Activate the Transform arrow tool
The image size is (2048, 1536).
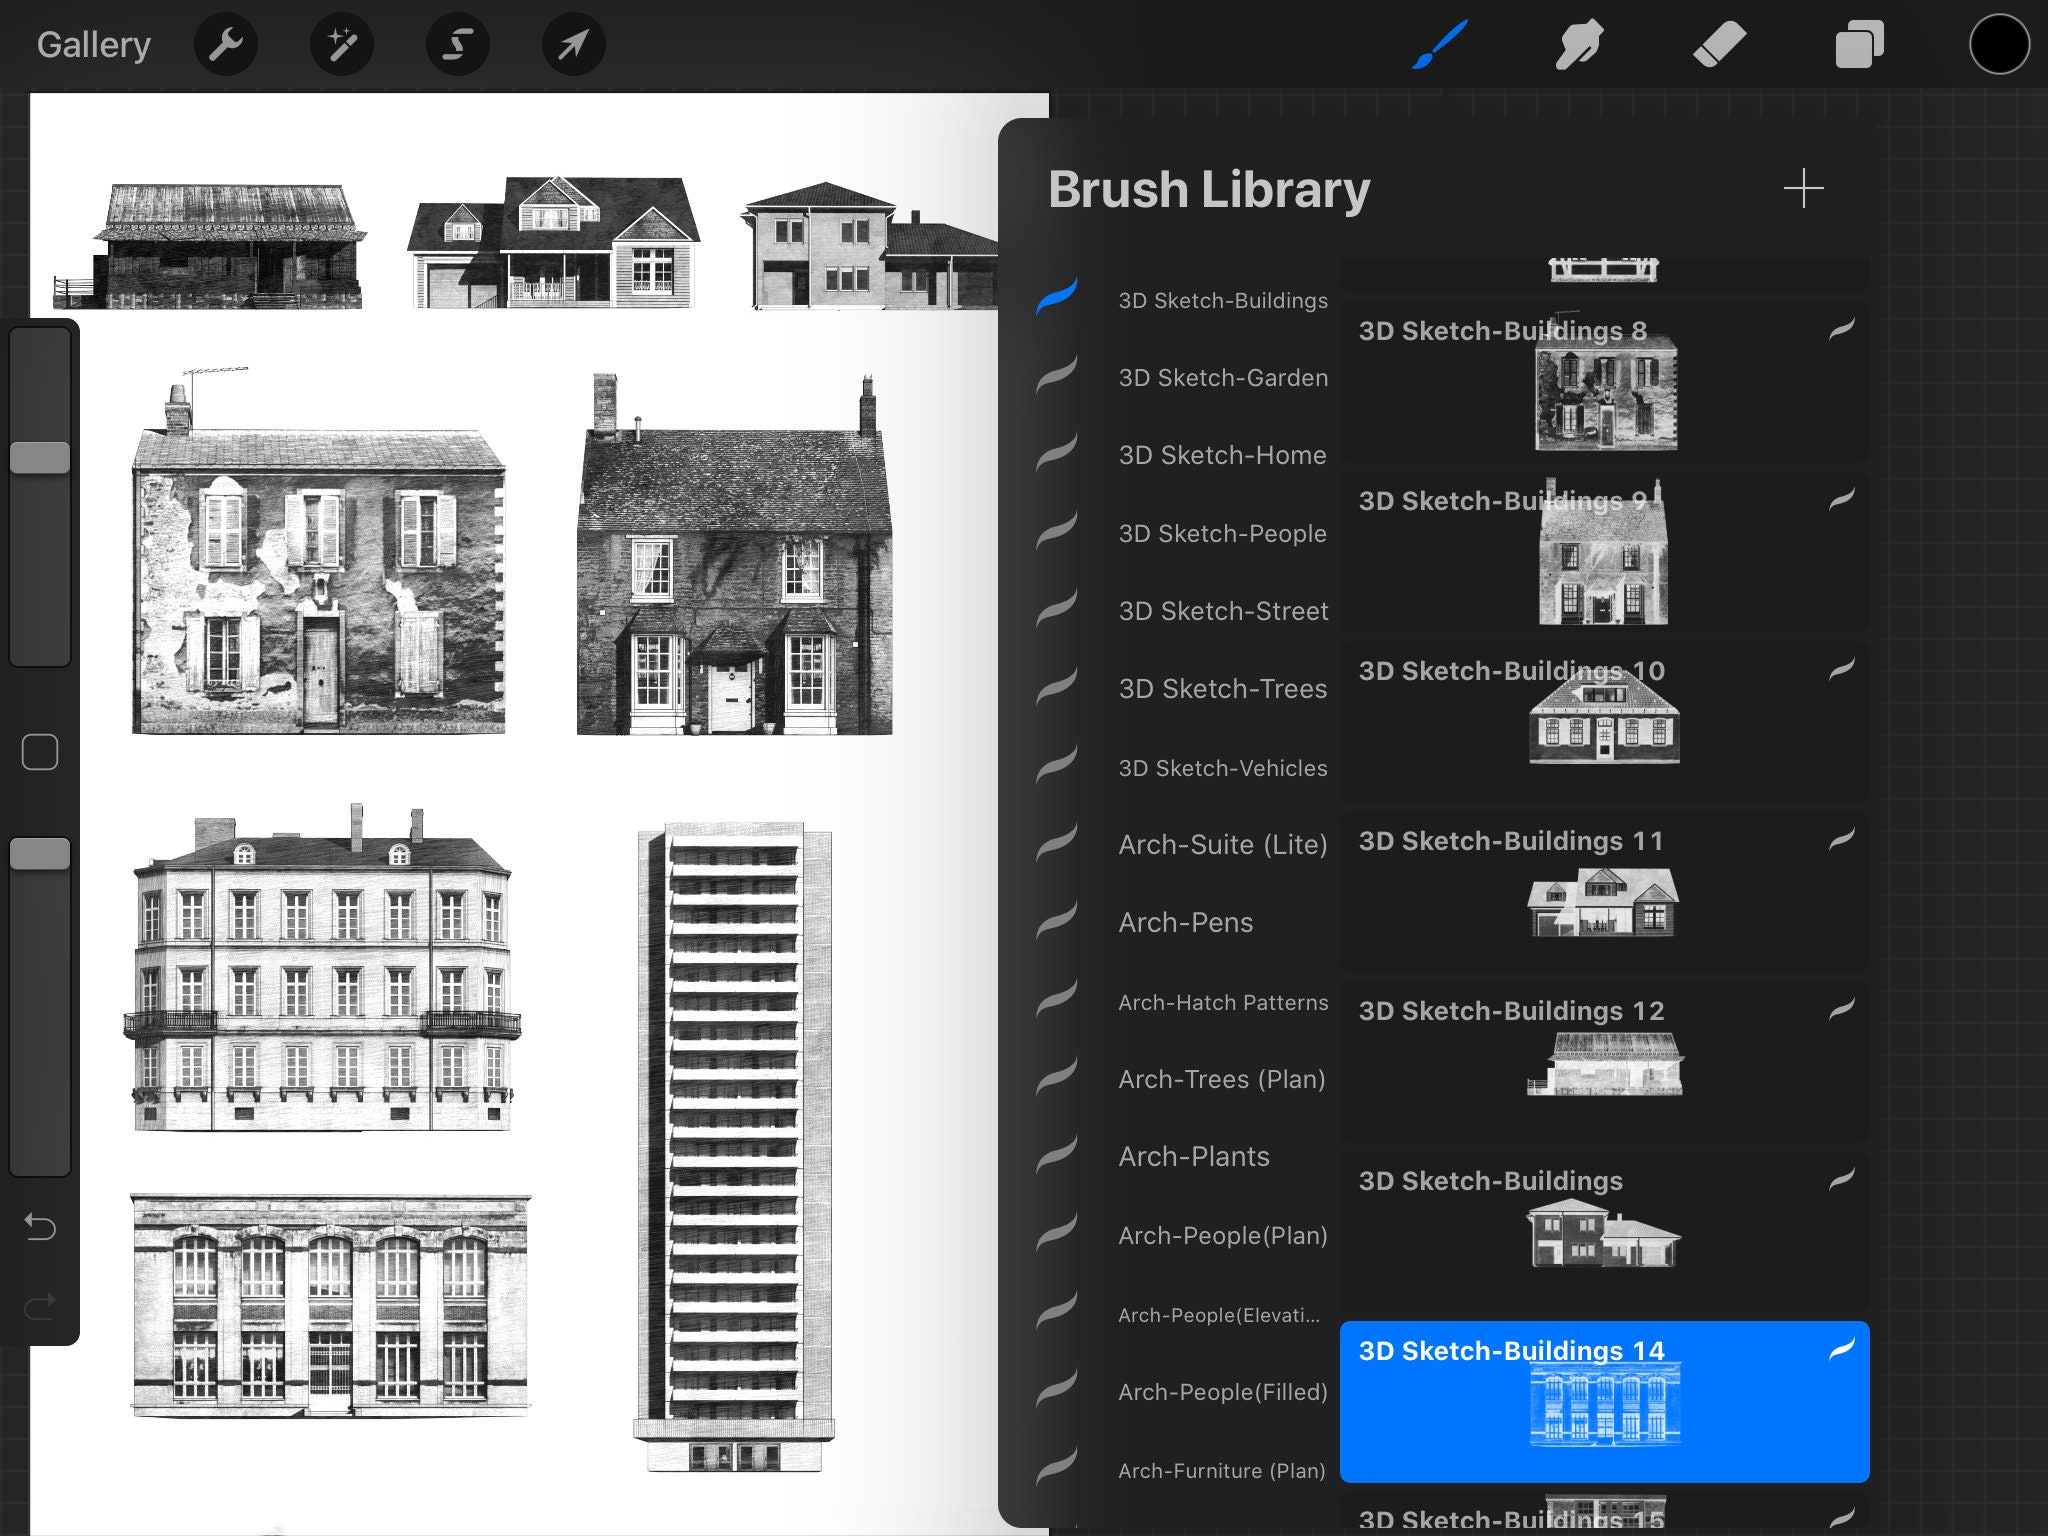[572, 44]
